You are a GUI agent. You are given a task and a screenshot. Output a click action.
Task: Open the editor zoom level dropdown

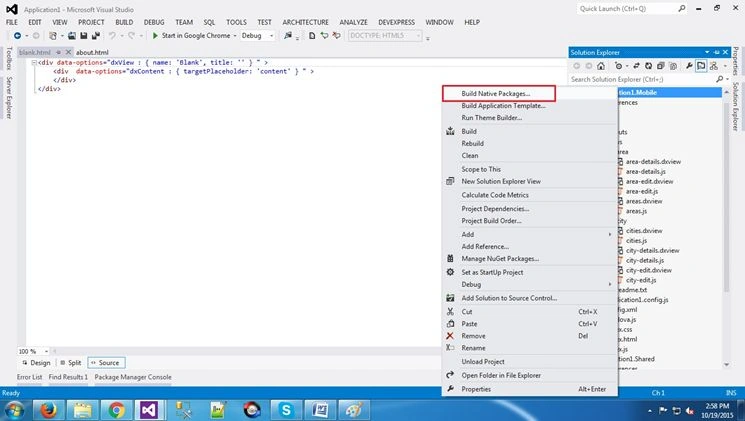[33, 351]
